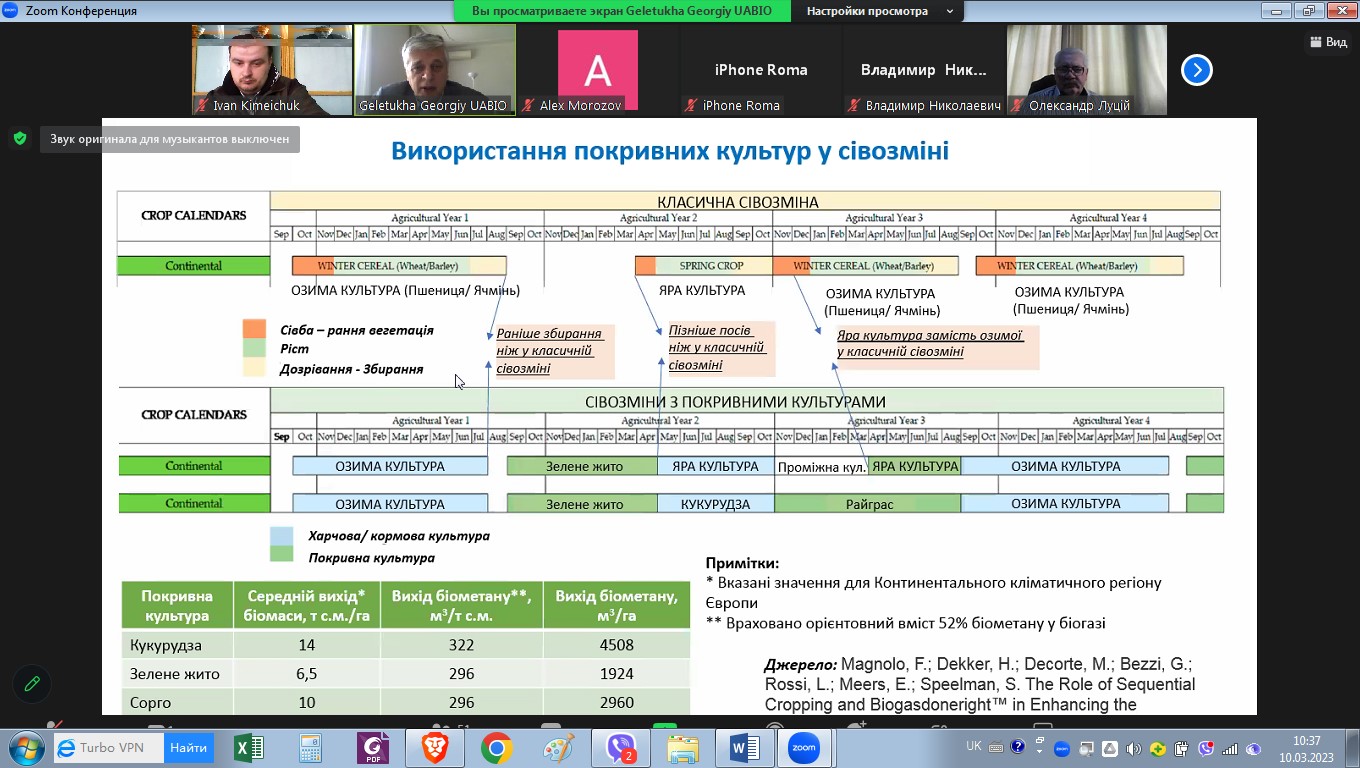The width and height of the screenshot is (1360, 768).
Task: Dismiss the Звук оригинала для музыкантов notice
Action: [x=170, y=139]
